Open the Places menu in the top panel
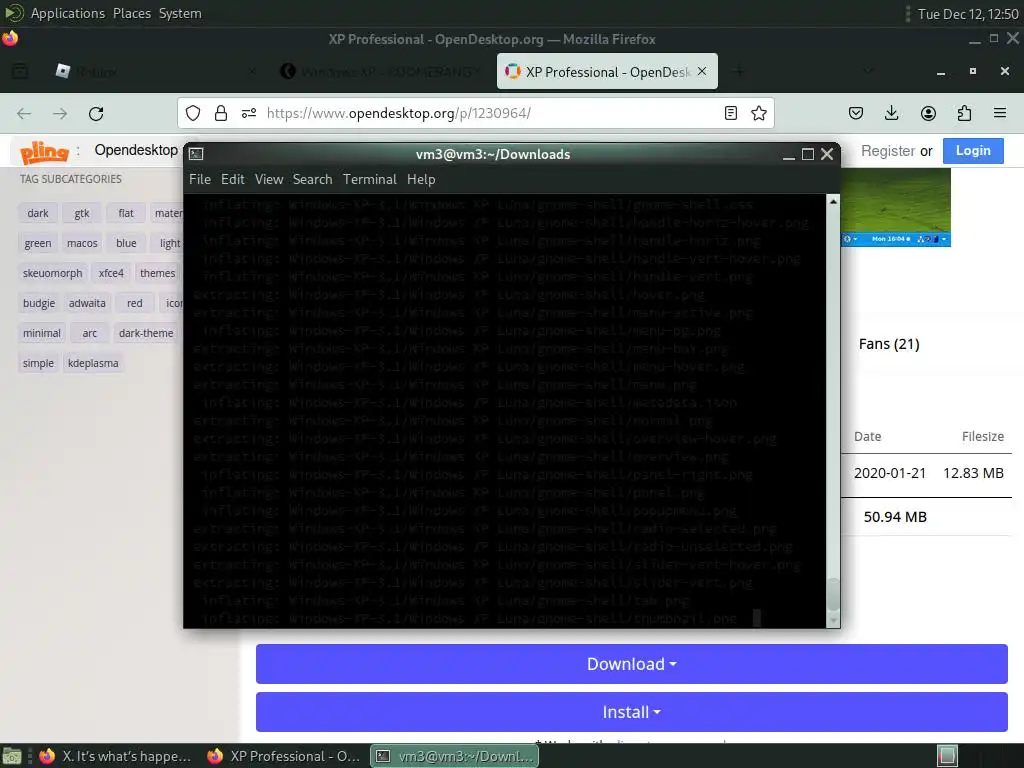 (132, 13)
